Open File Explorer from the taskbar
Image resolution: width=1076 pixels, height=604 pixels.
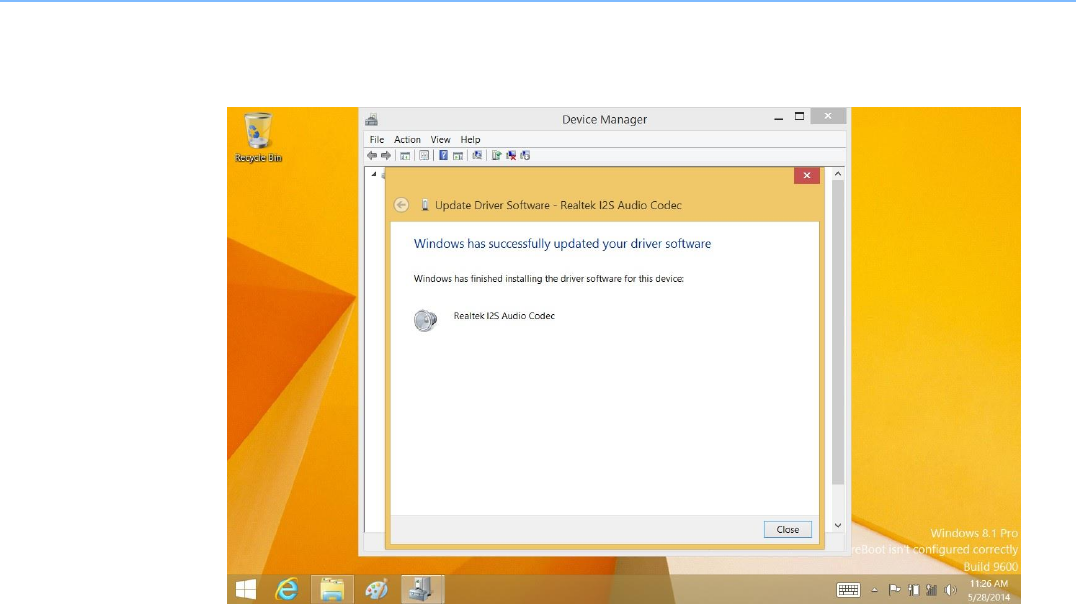332,590
